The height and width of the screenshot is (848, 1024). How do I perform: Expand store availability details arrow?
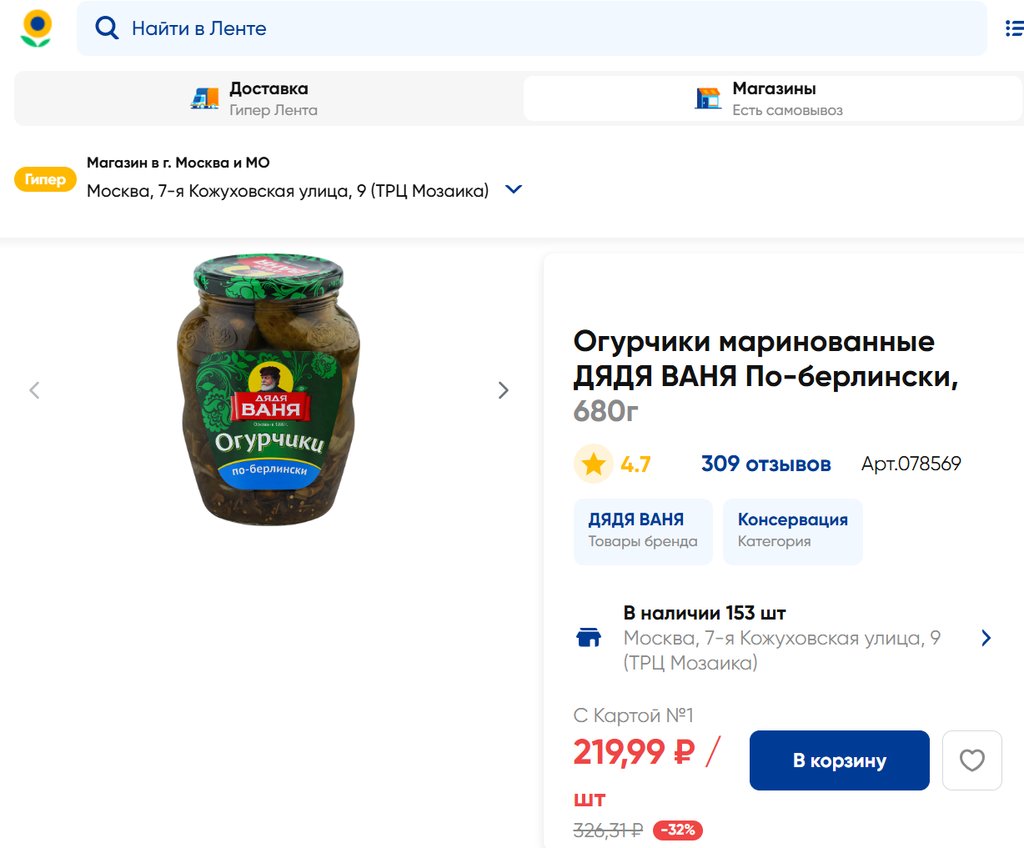[986, 638]
